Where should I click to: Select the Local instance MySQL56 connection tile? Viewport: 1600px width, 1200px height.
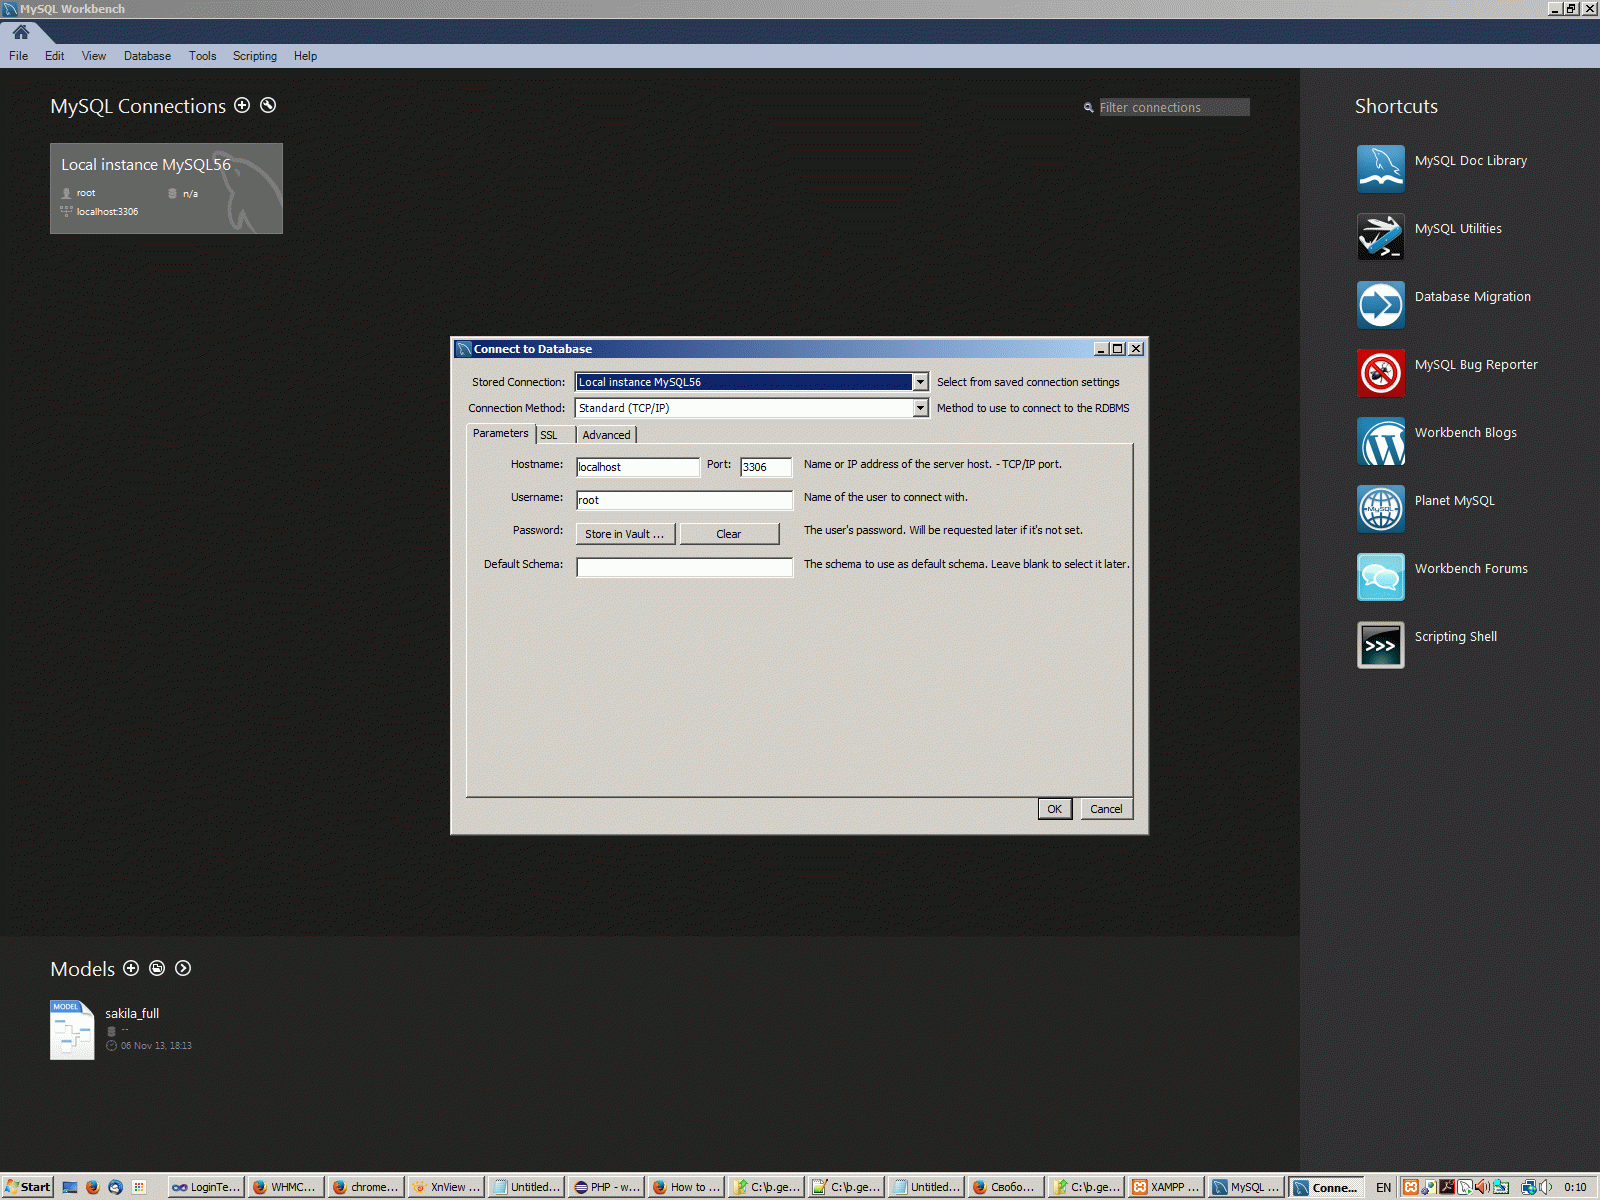coord(166,188)
